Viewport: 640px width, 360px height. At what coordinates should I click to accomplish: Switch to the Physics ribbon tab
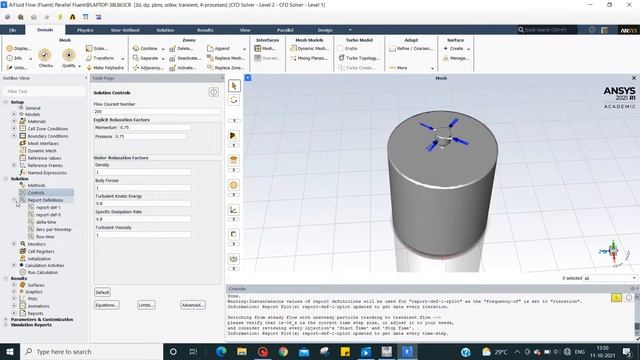tap(85, 30)
